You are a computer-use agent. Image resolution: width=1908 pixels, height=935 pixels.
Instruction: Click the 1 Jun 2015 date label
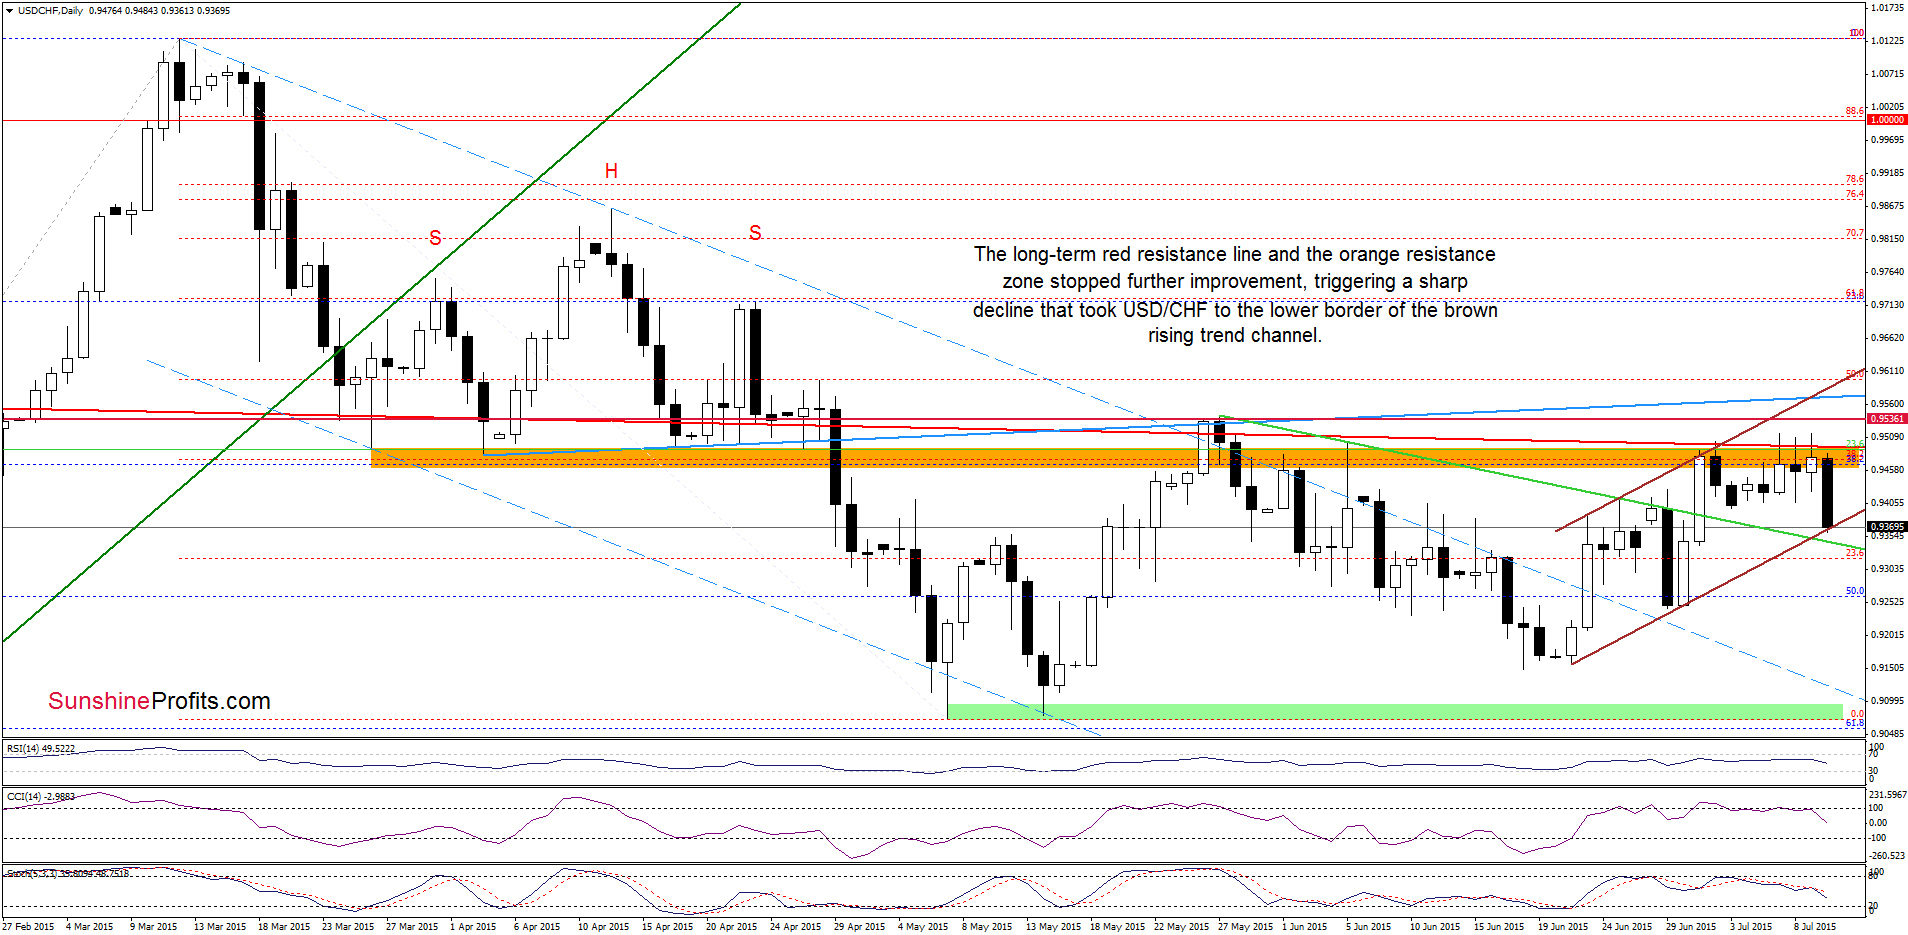[1304, 927]
